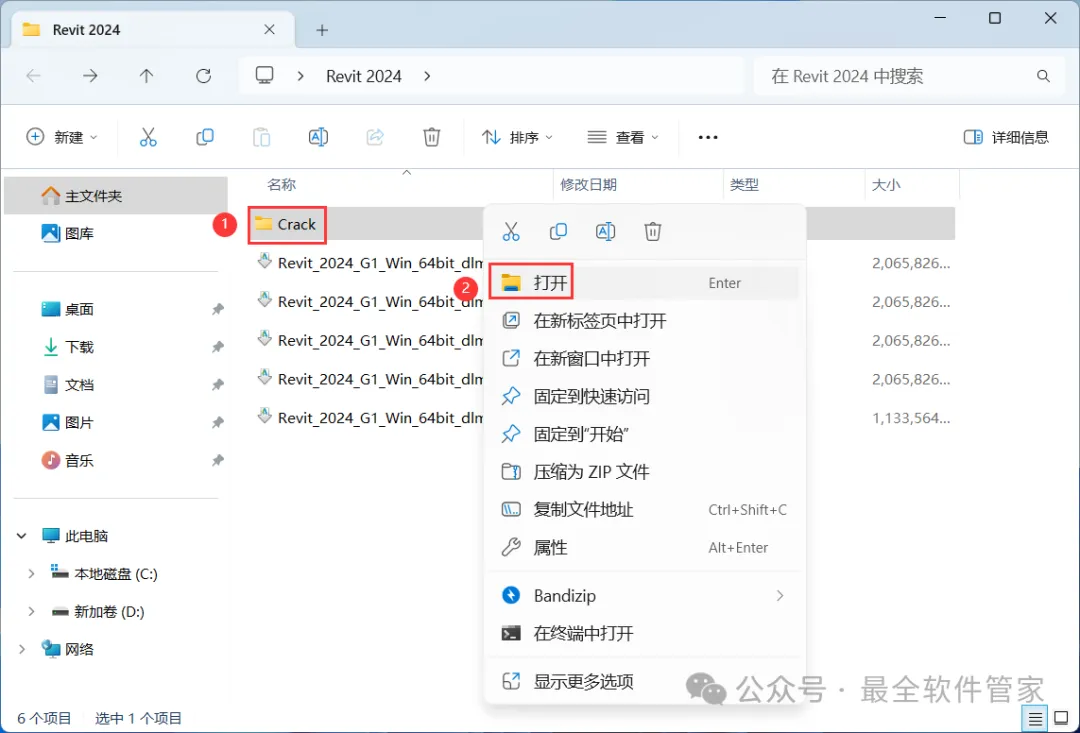Screen dimensions: 1080x733
Task: Click the Delete trash icon in the toolbar
Action: (x=431, y=137)
